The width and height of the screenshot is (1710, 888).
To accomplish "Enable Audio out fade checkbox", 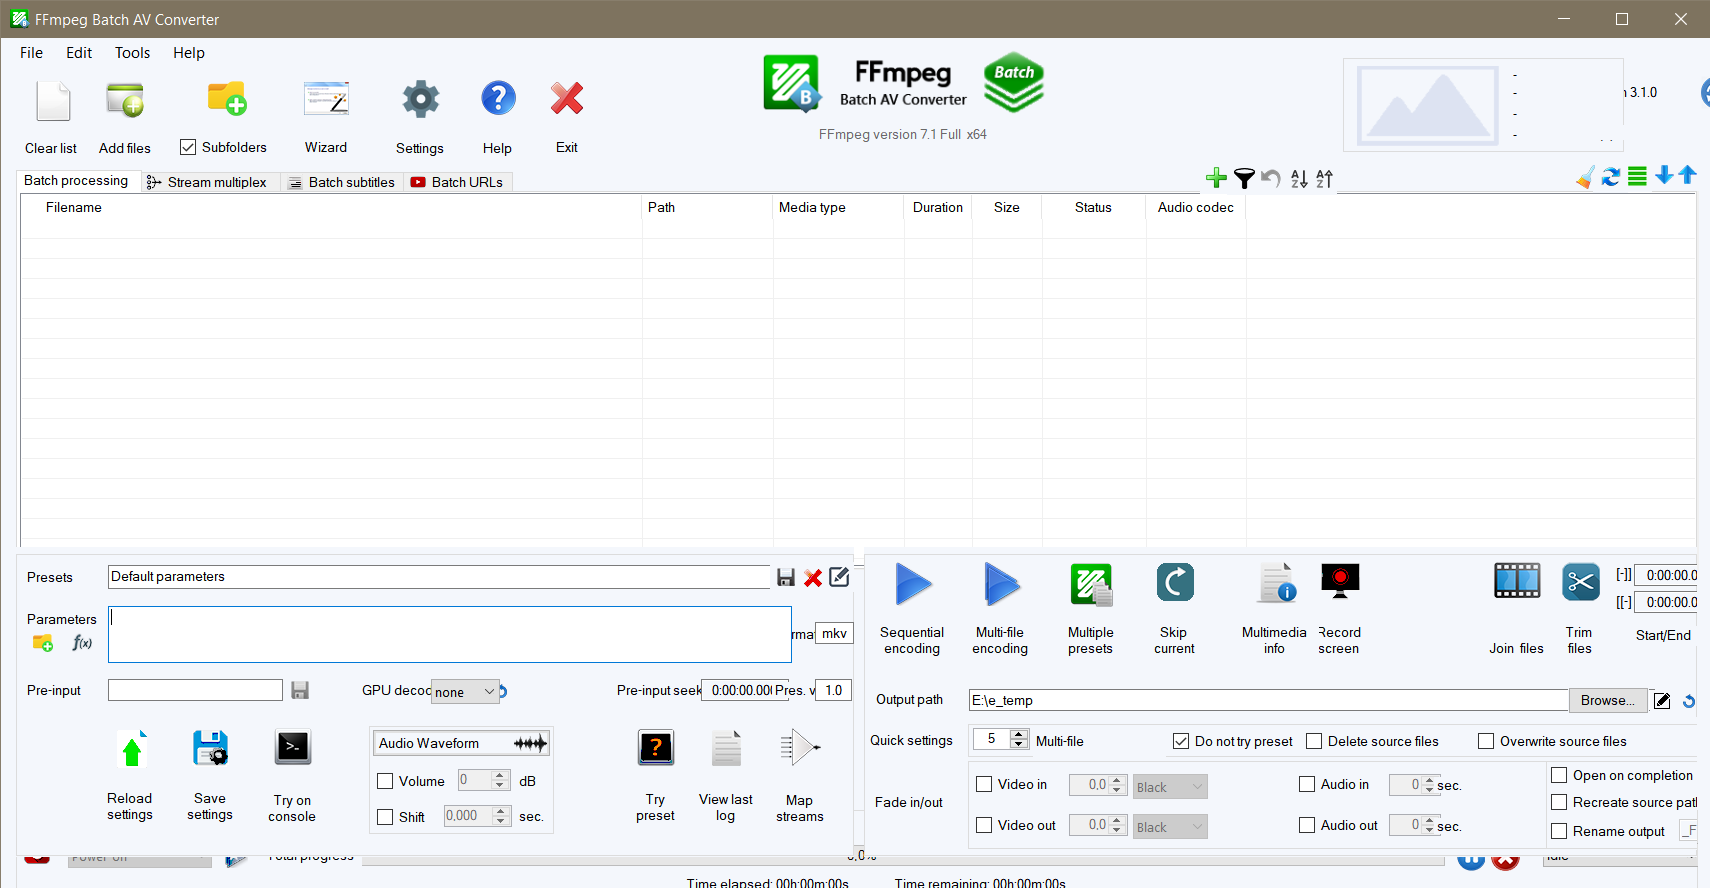I will [1307, 825].
